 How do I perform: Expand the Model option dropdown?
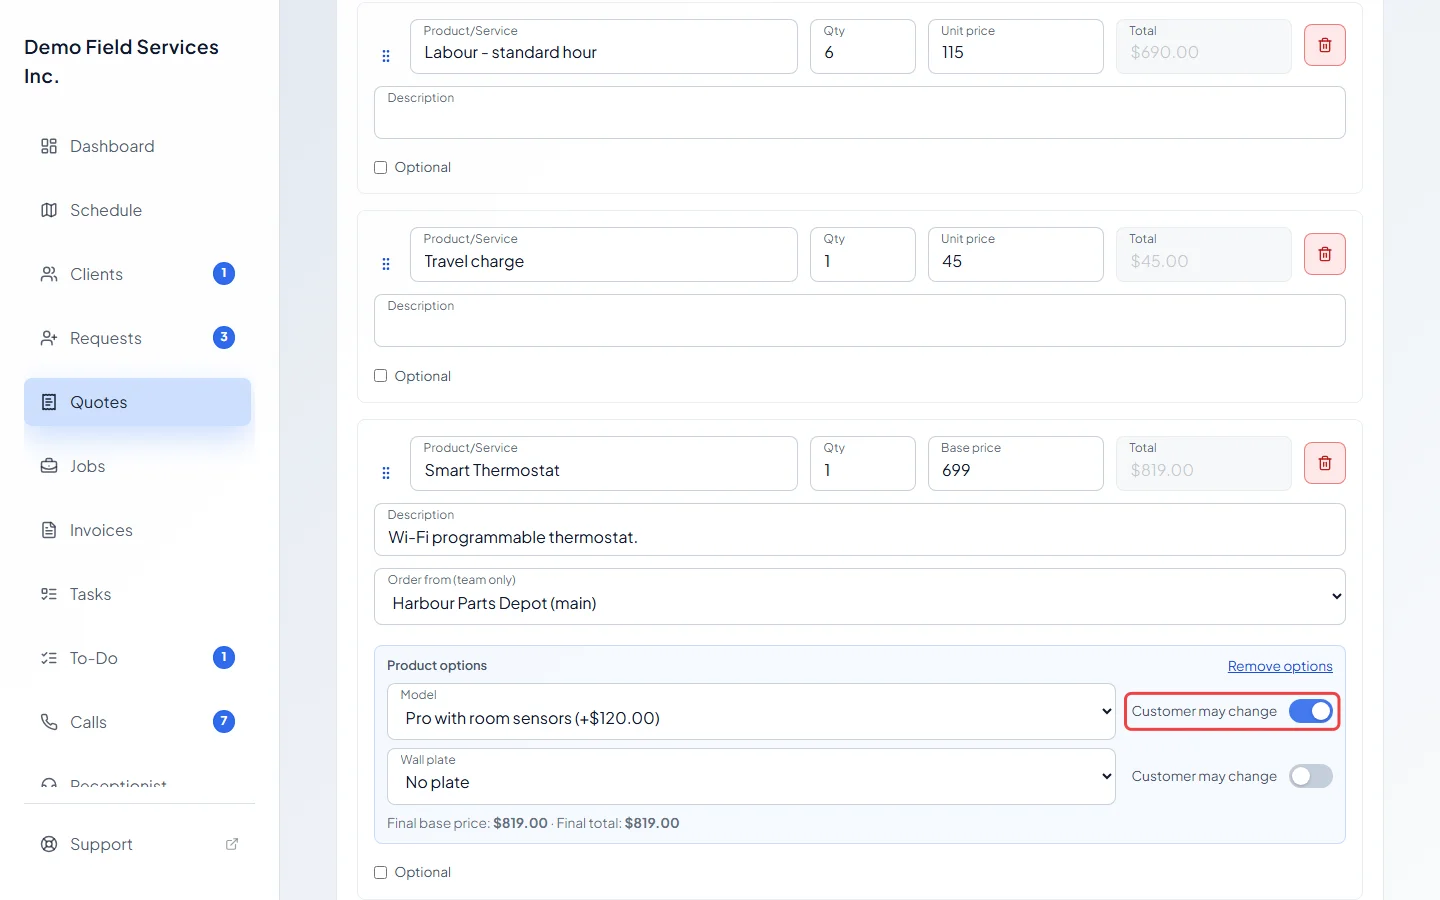click(x=751, y=711)
